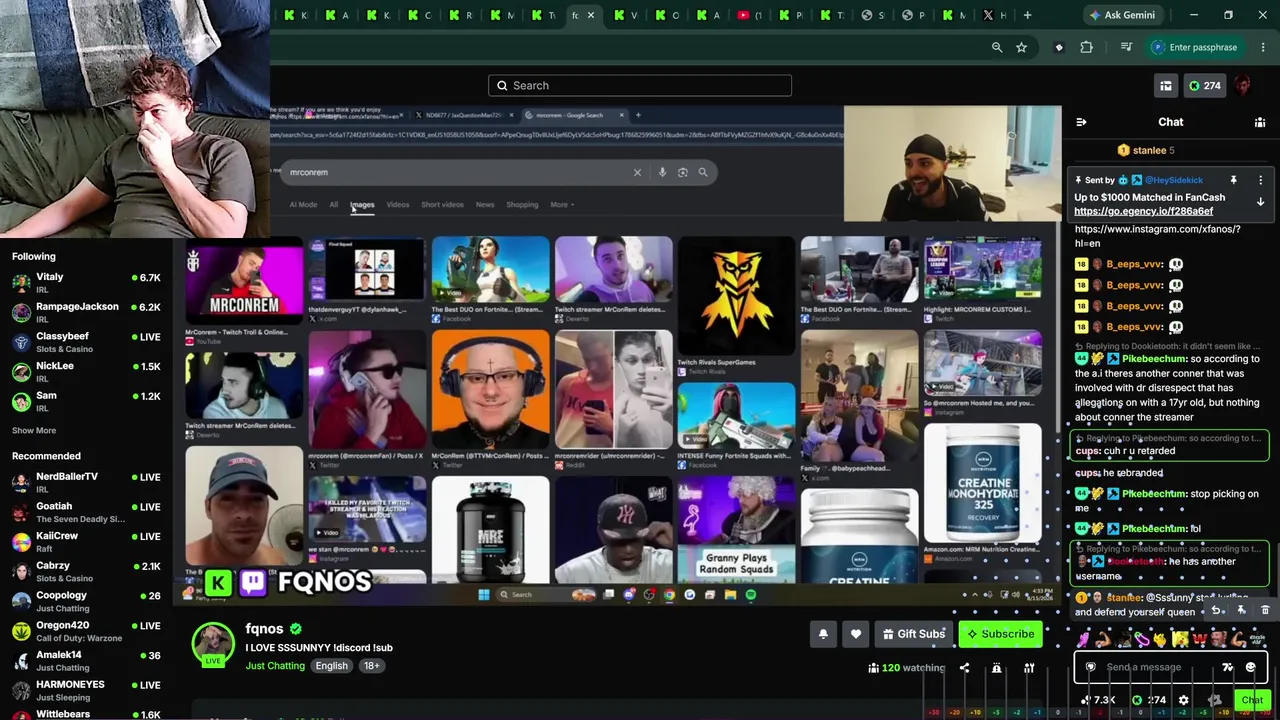Image resolution: width=1280 pixels, height=720 pixels.
Task: Open Goatiah's recommended channel
Action: pyautogui.click(x=86, y=512)
